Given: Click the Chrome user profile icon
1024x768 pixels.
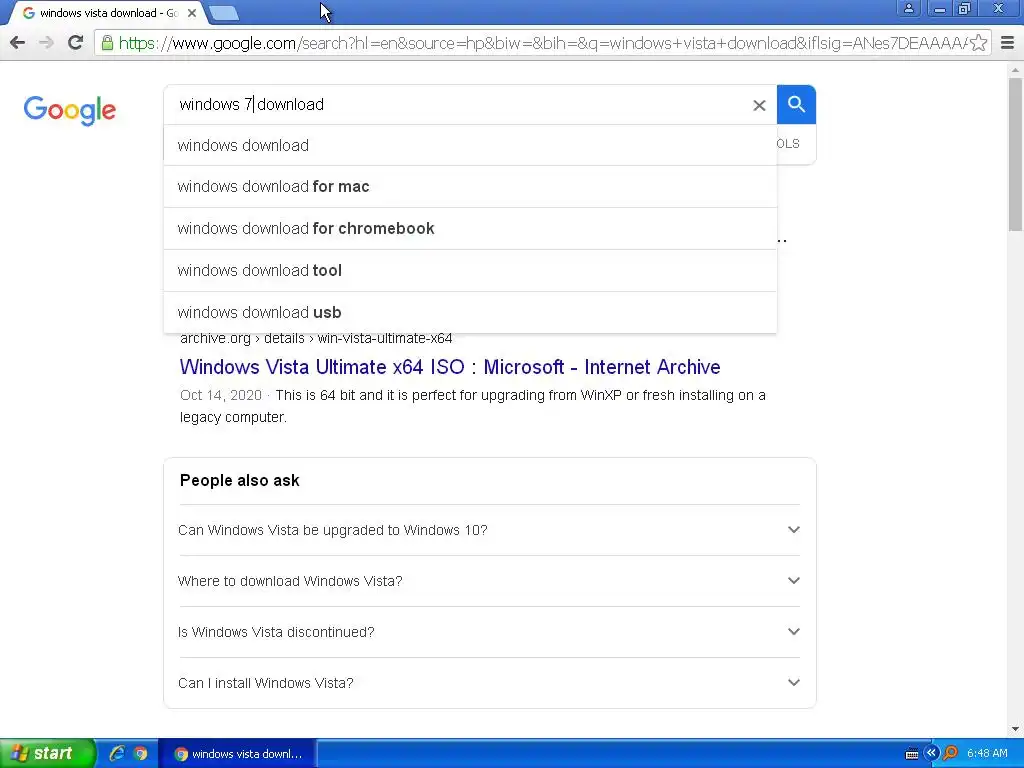Looking at the screenshot, I should tap(908, 8).
